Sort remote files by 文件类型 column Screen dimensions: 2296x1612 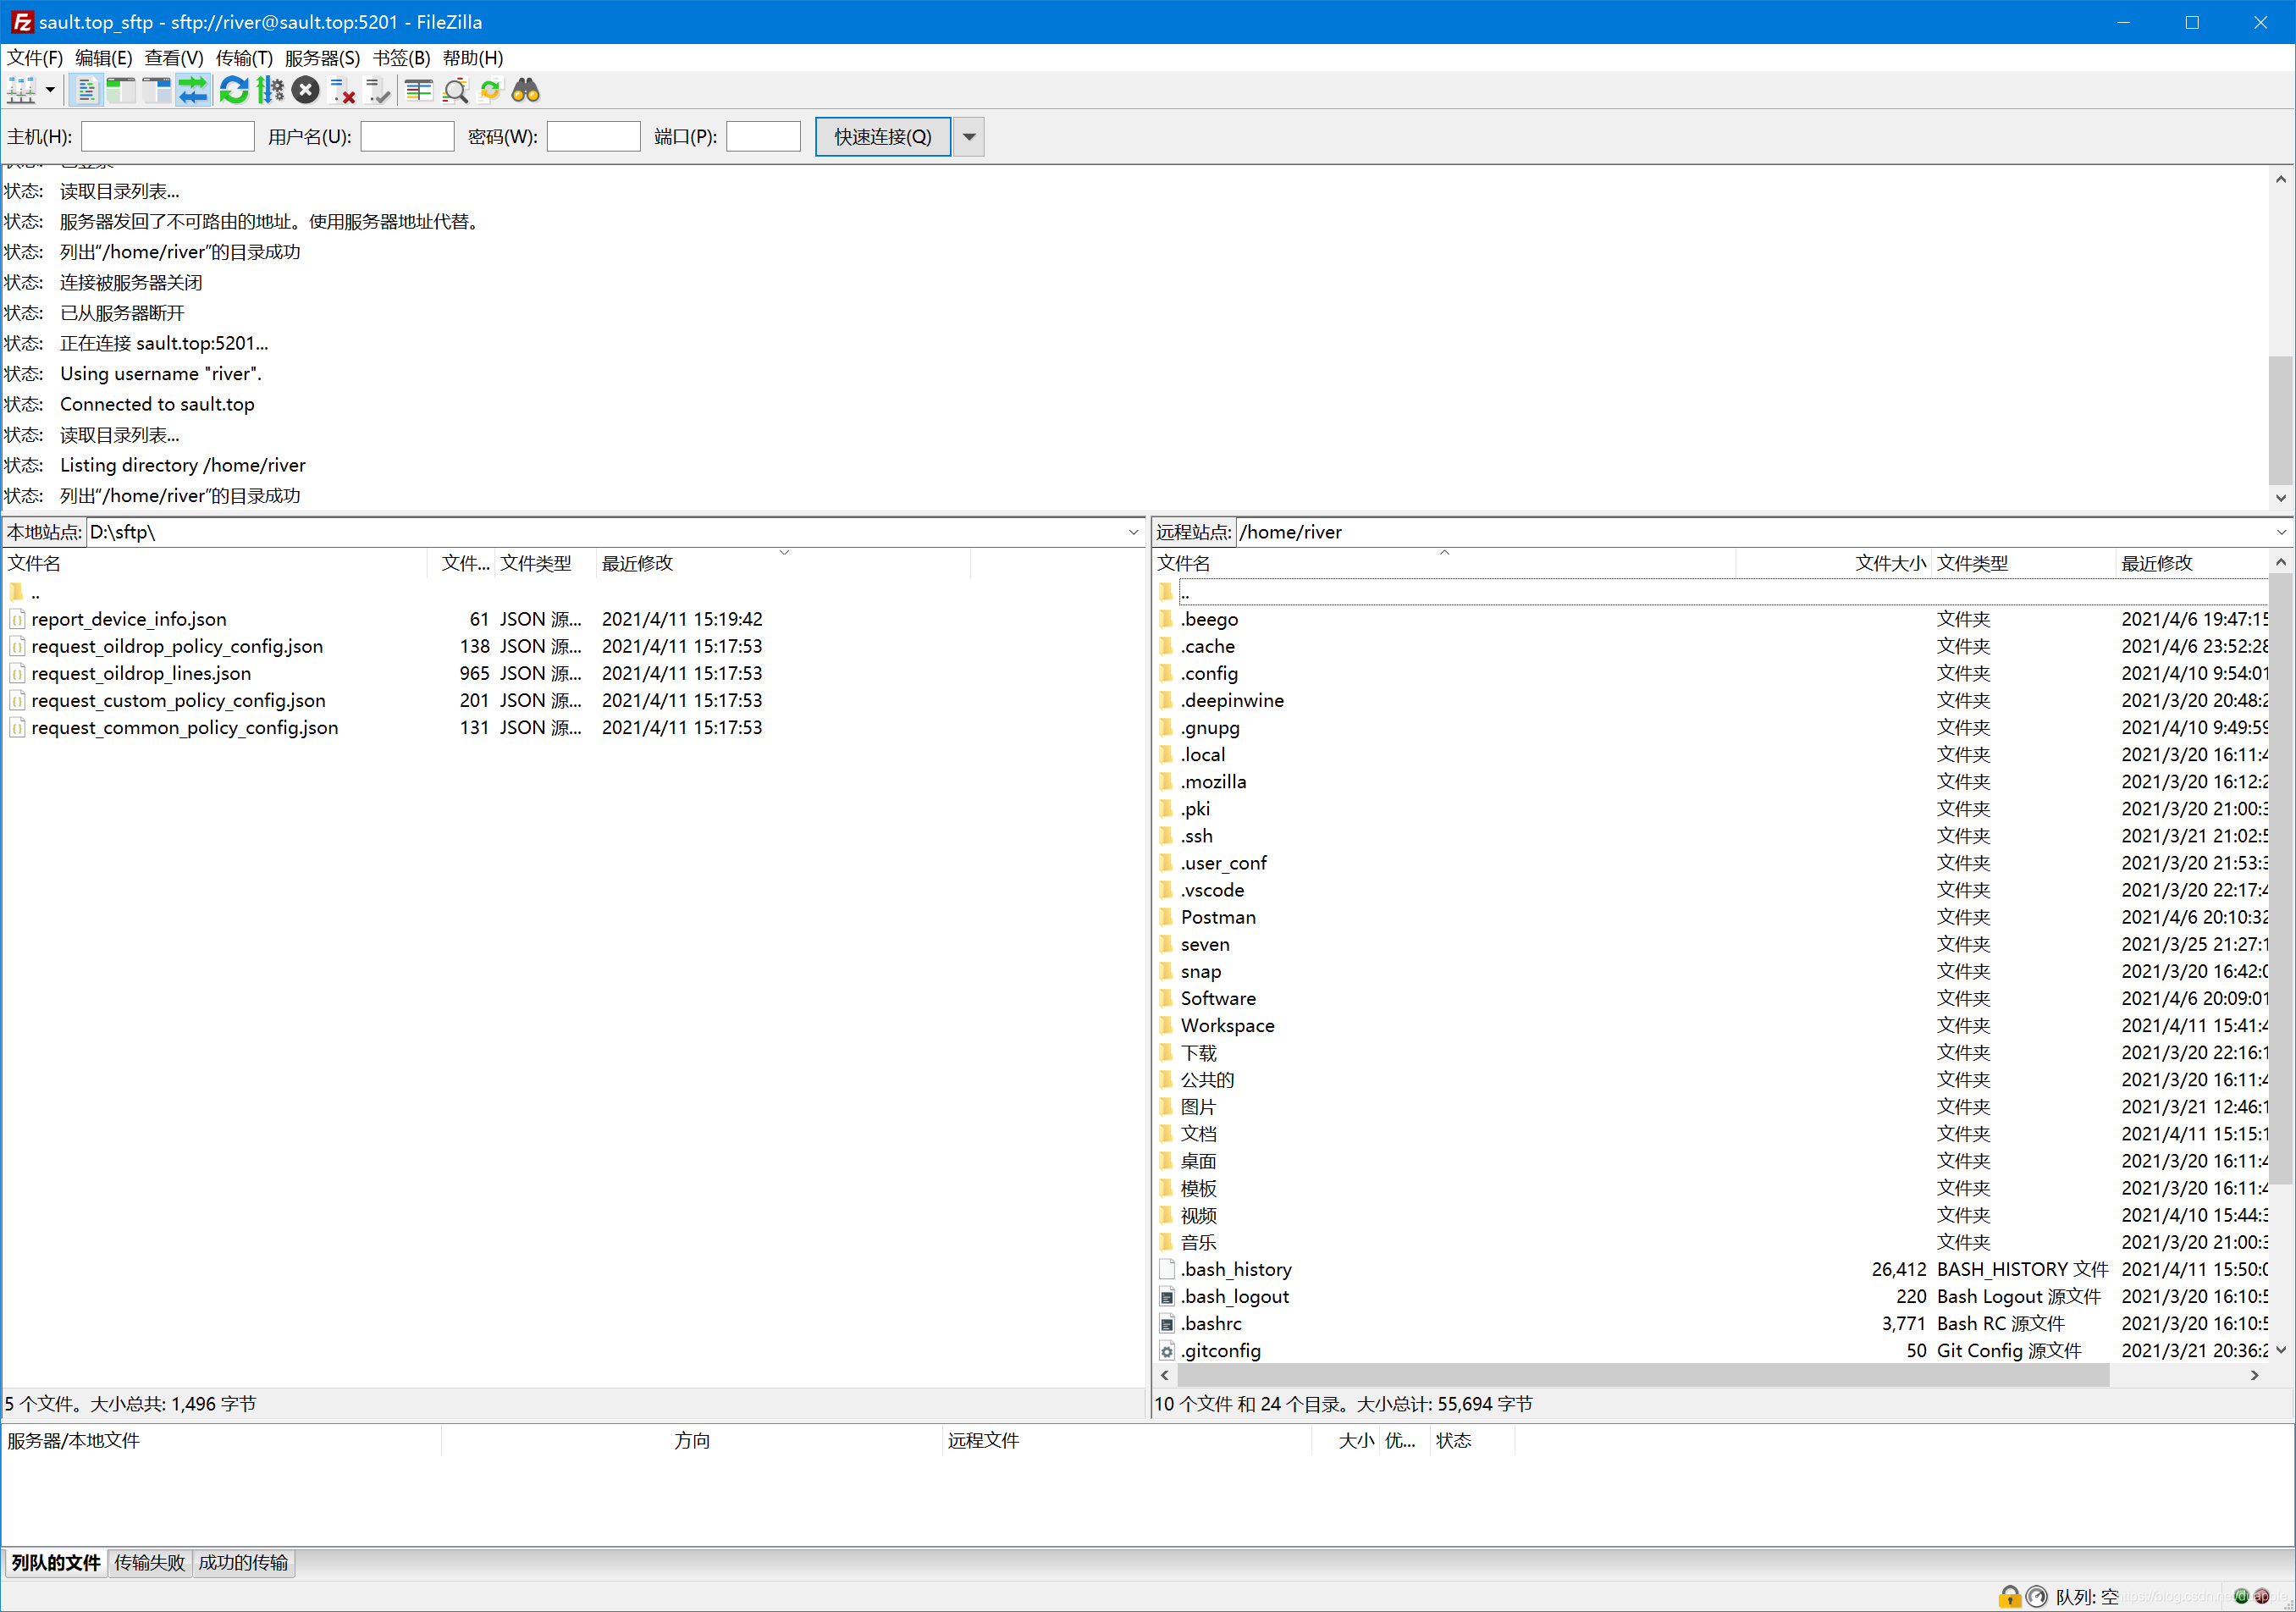[x=2022, y=563]
